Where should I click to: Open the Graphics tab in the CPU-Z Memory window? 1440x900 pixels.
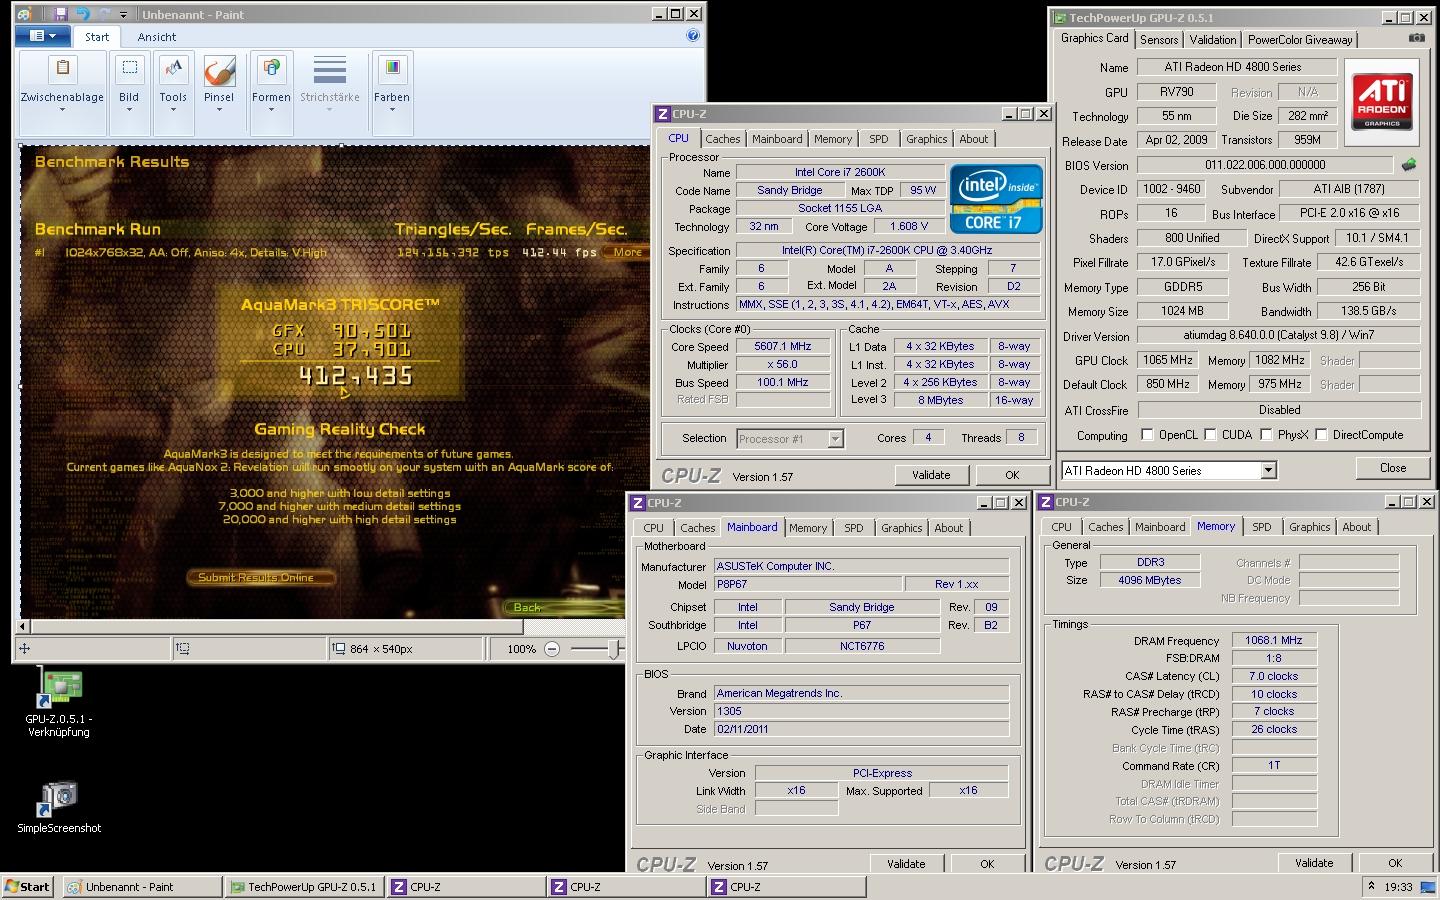pyautogui.click(x=1309, y=527)
